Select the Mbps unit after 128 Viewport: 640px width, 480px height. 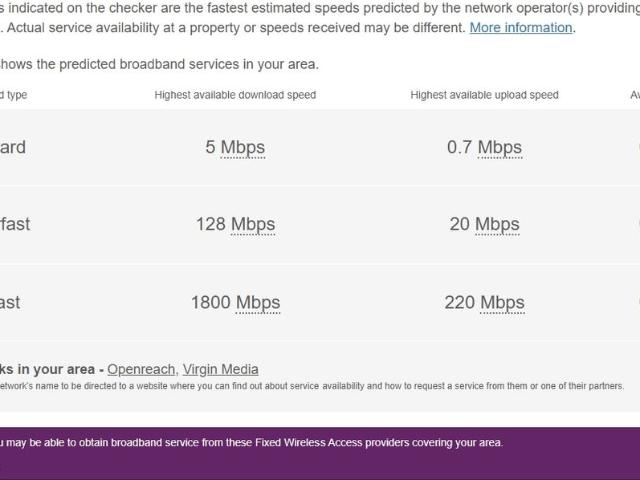(x=253, y=225)
